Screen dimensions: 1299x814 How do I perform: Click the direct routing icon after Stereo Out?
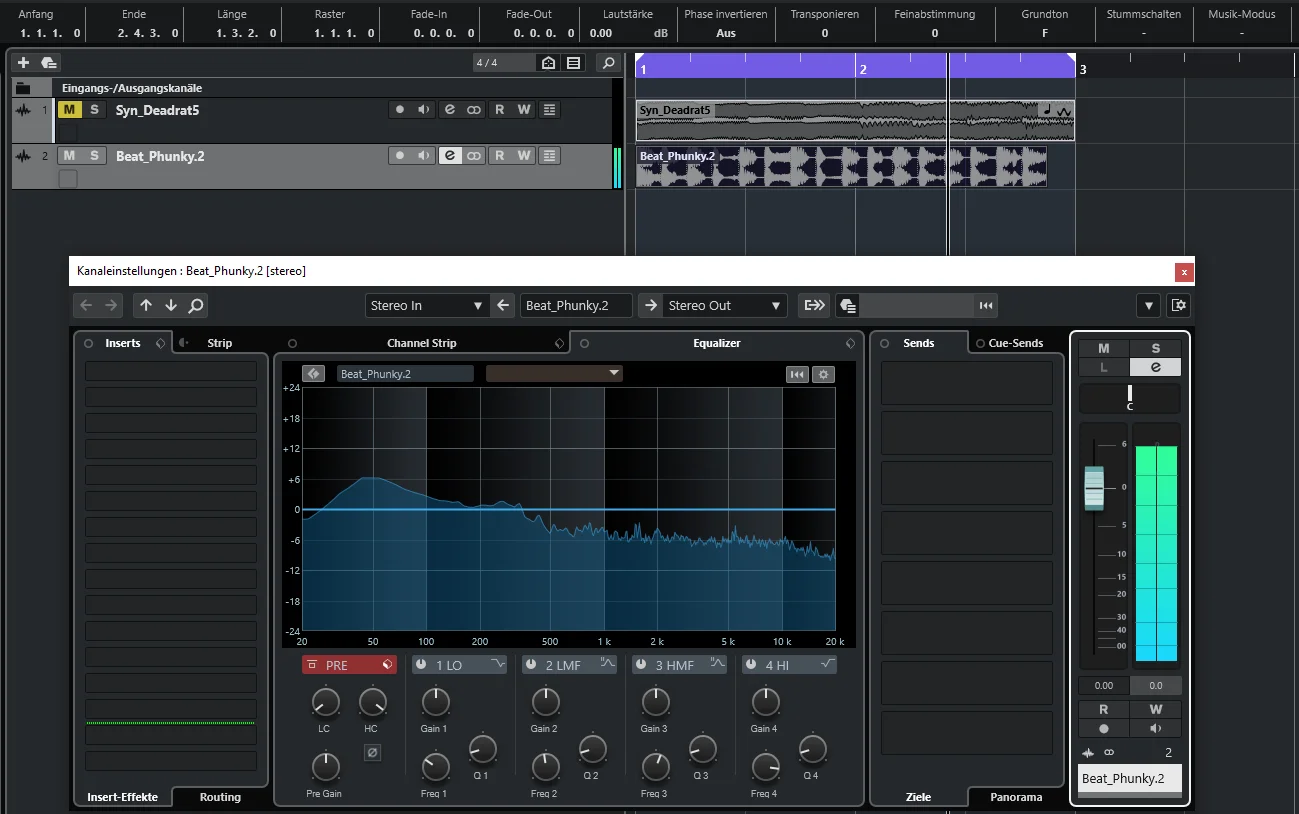(x=815, y=305)
